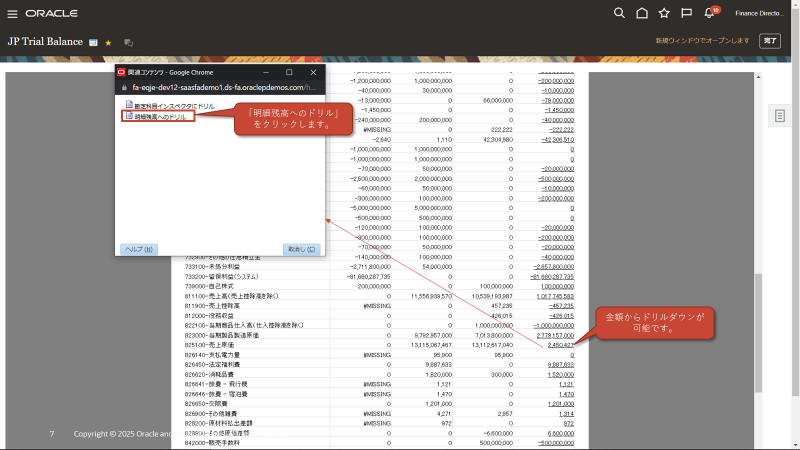This screenshot has height=450, width=800.
Task: Click the 明細残高へのドリル link
Action: tap(160, 117)
